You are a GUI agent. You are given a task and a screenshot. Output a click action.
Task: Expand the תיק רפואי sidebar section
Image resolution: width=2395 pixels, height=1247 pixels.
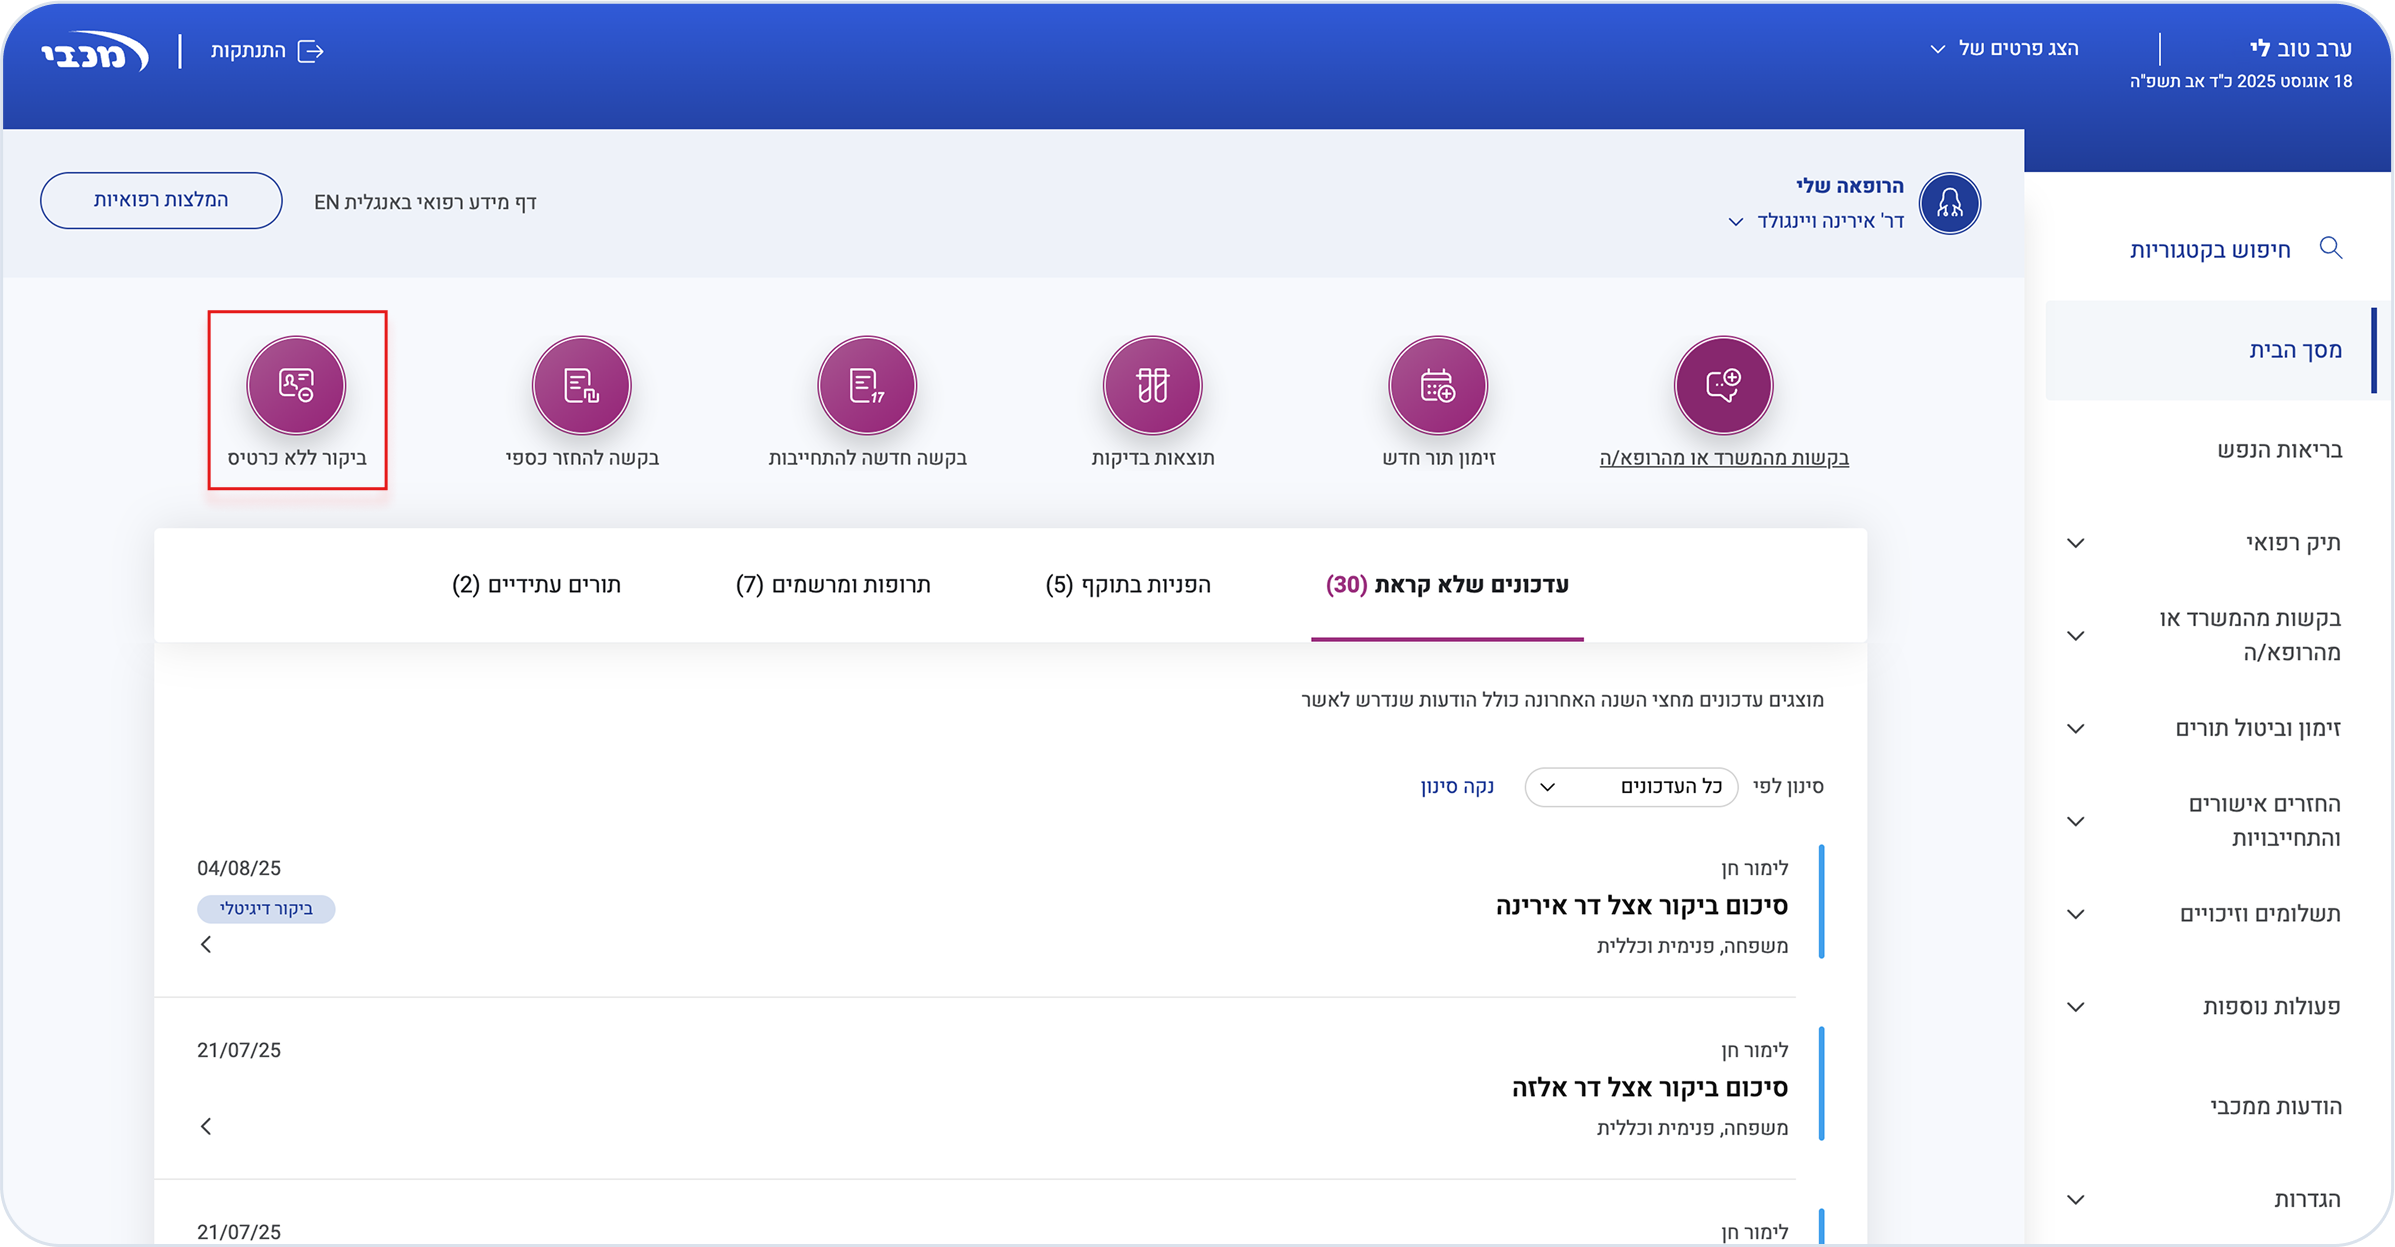point(2076,543)
